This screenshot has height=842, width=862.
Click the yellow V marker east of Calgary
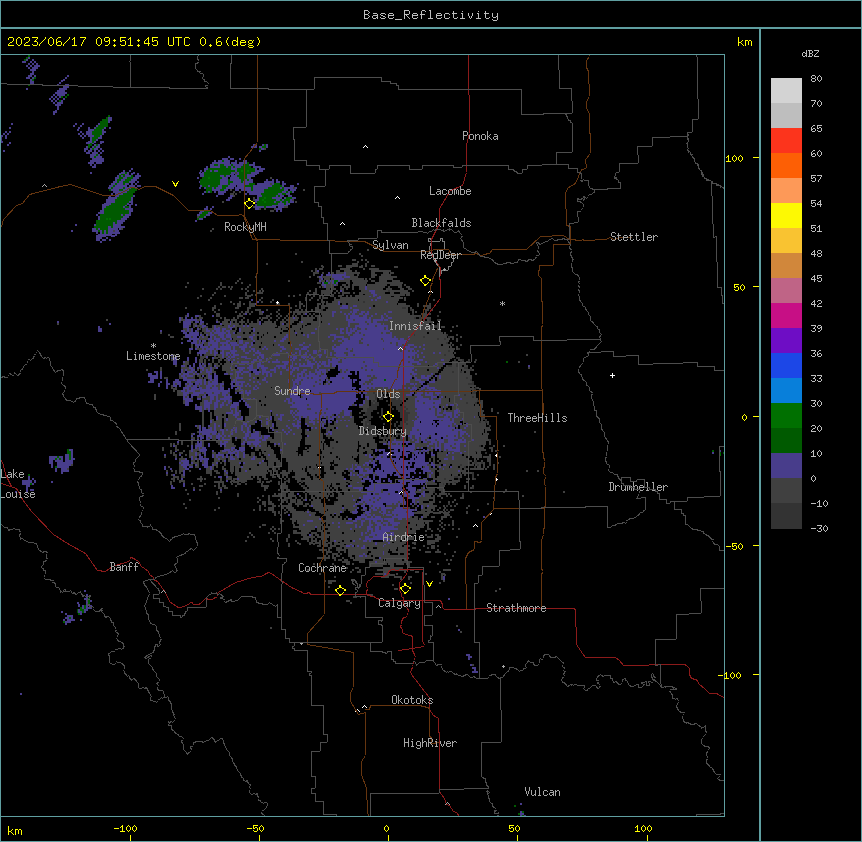[429, 584]
